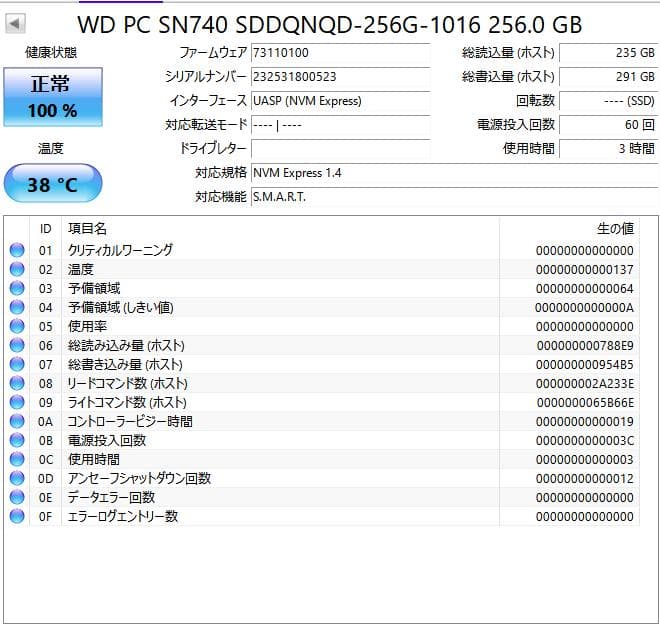This screenshot has height=627, width=660.
Task: Click the 温度 label above the temperature
Action: click(51, 148)
